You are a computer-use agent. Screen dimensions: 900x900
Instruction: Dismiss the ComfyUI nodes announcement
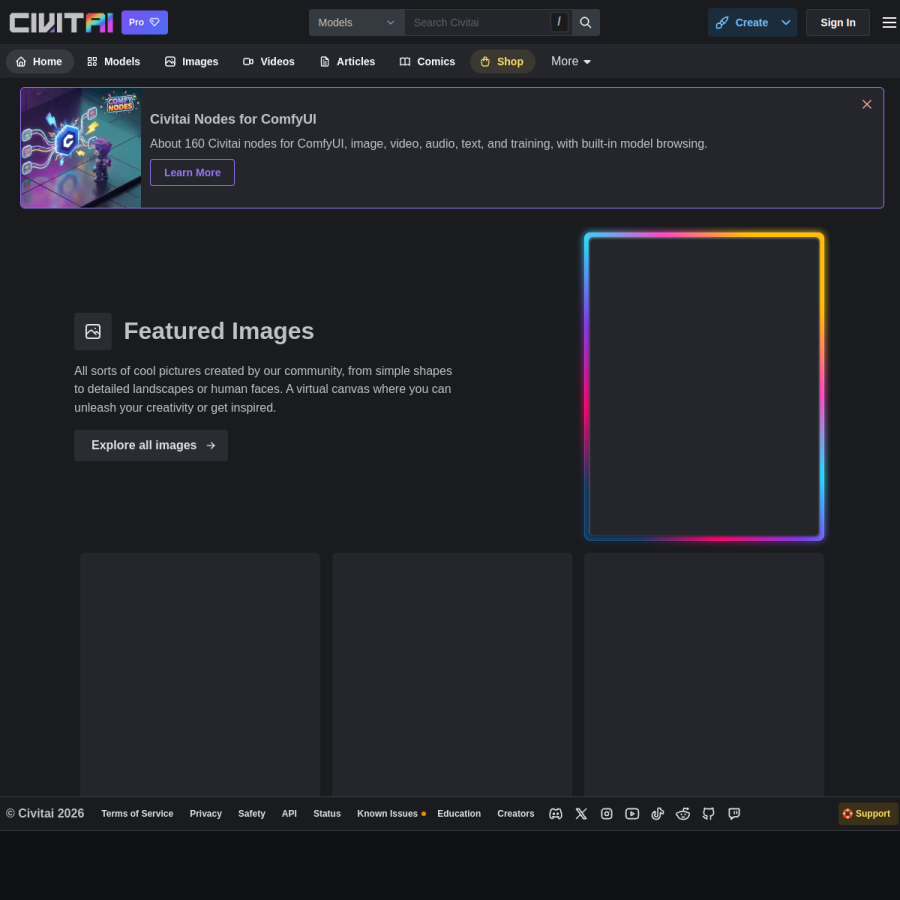[867, 104]
